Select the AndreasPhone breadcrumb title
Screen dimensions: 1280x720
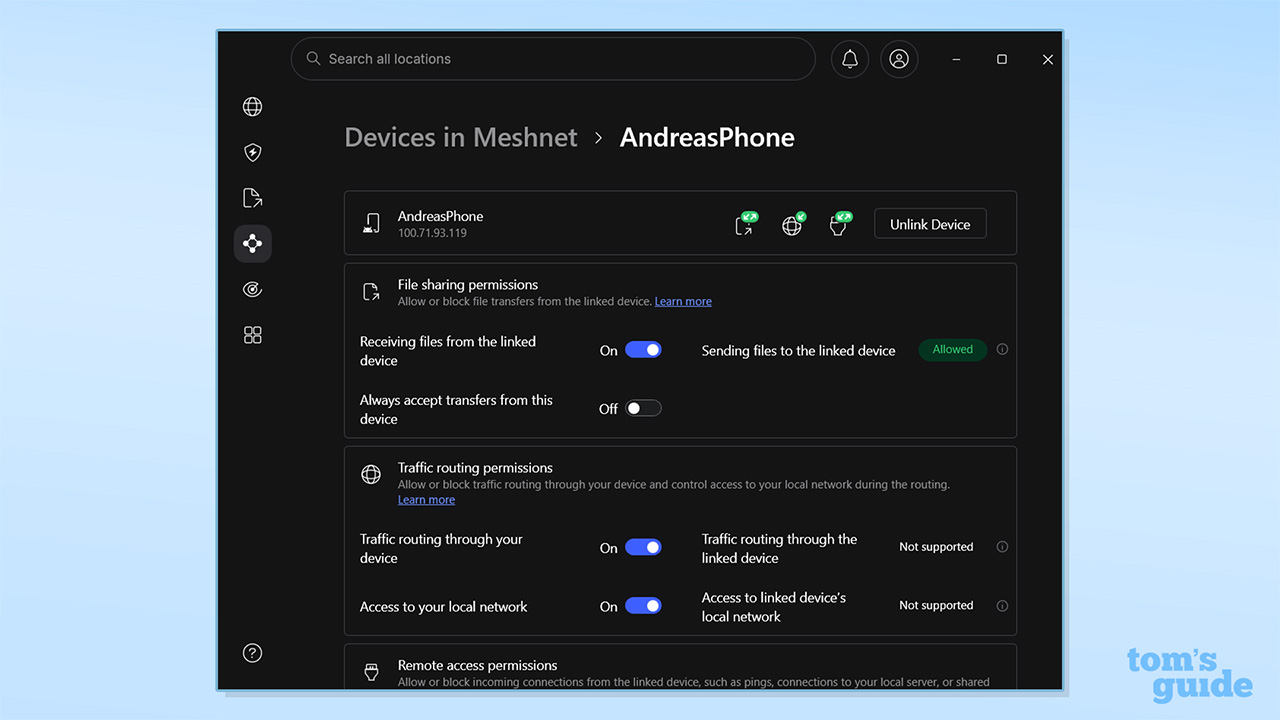(x=706, y=137)
